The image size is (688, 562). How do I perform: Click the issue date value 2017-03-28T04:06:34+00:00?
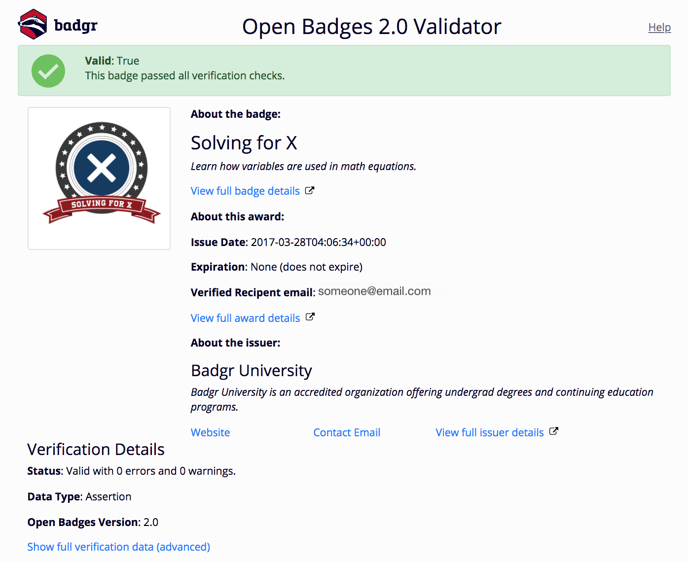(318, 242)
